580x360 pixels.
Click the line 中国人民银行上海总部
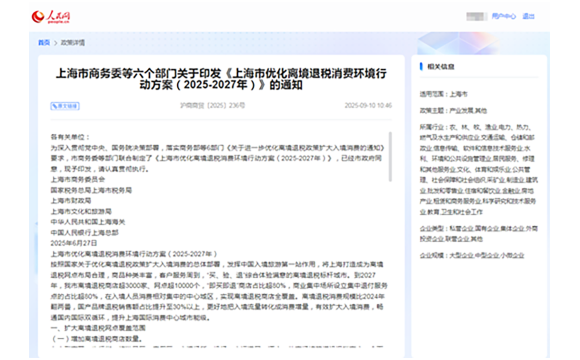click(84, 233)
